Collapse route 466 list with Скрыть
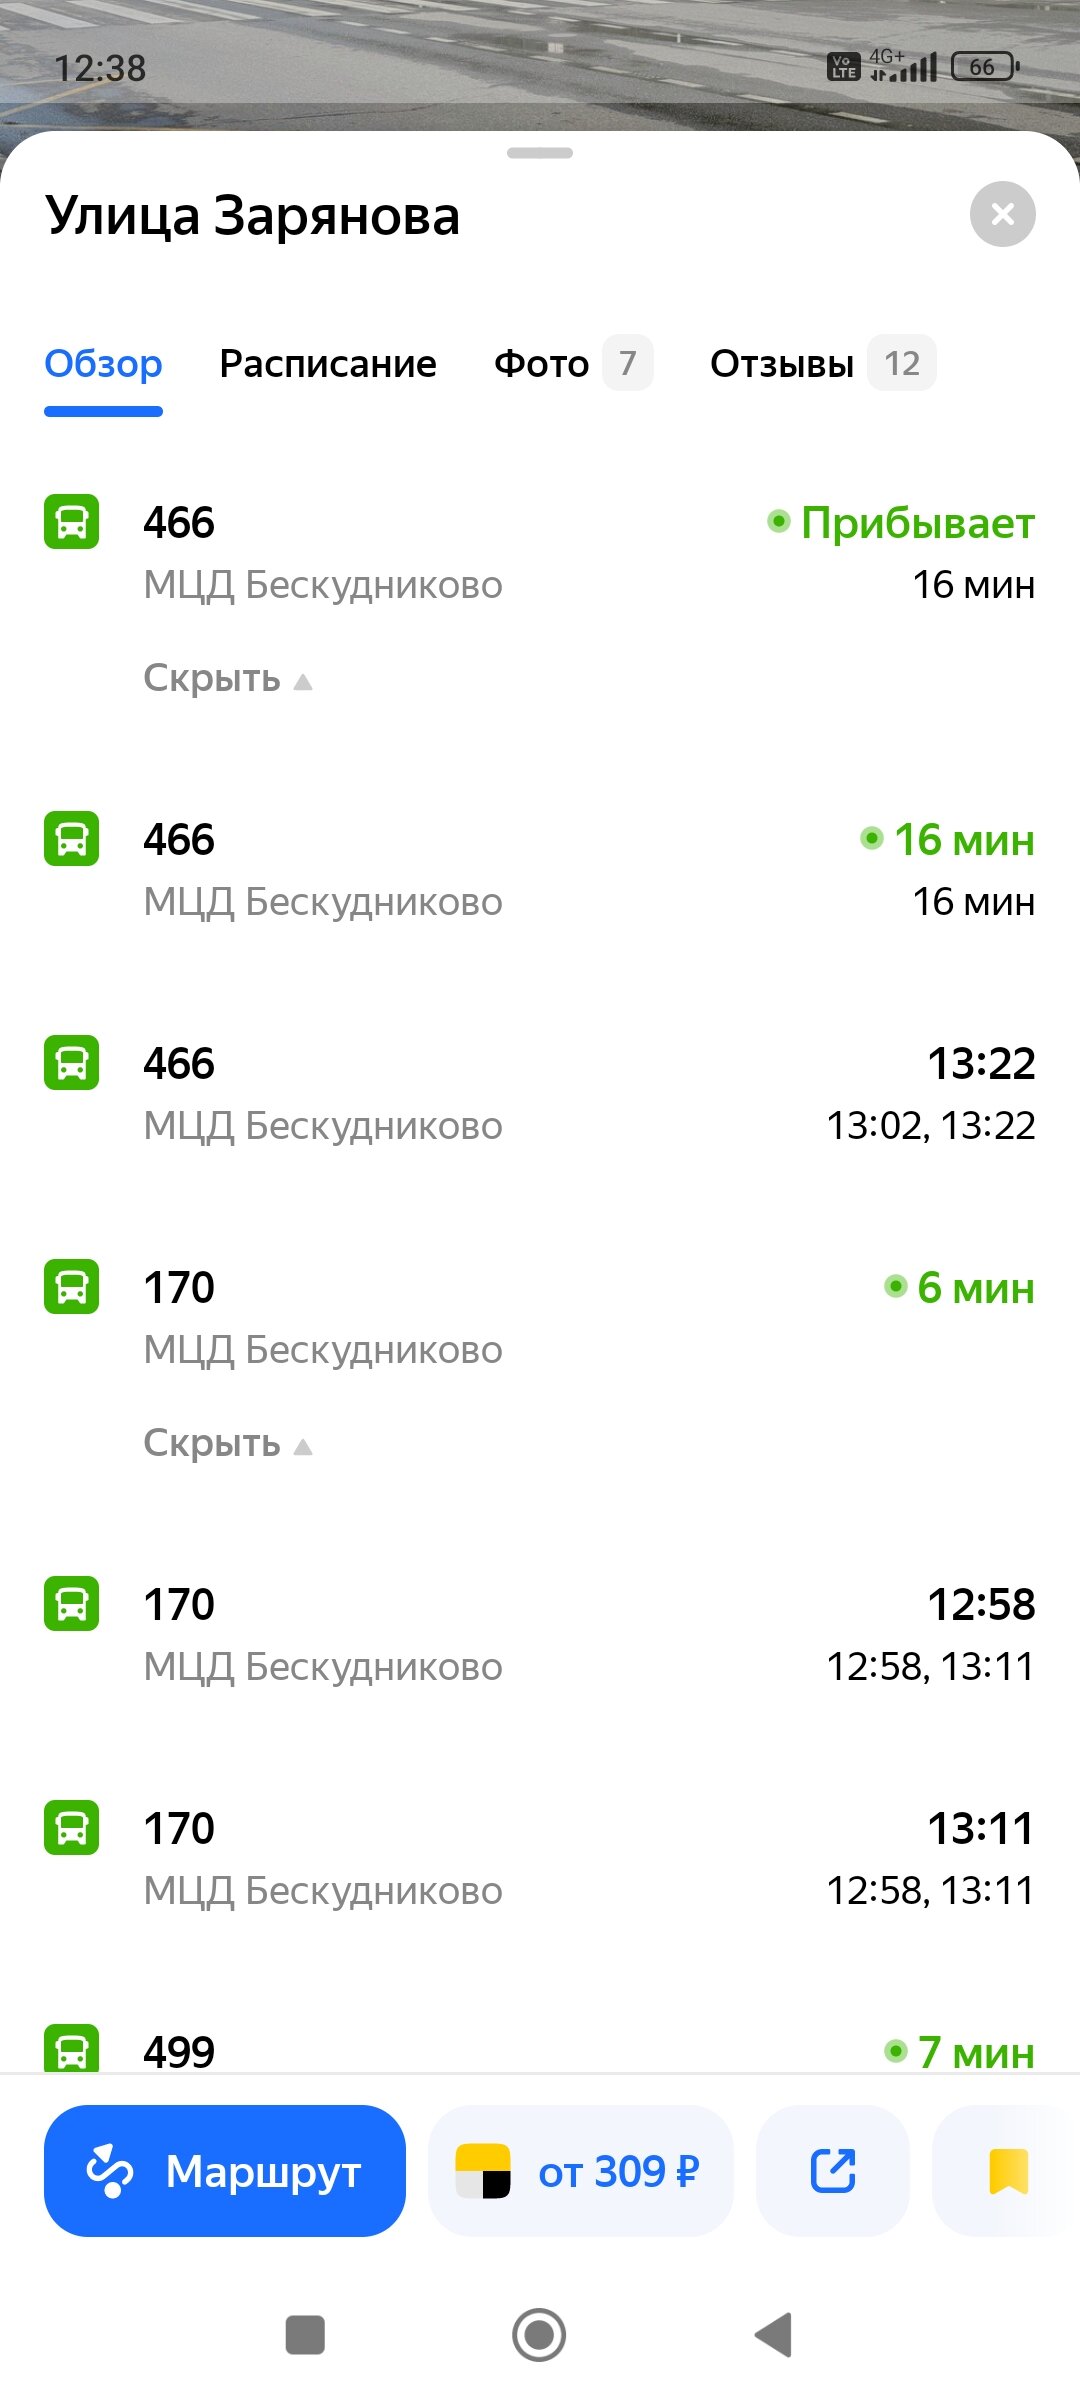Screen dimensions: 1080x2400 (x=227, y=679)
